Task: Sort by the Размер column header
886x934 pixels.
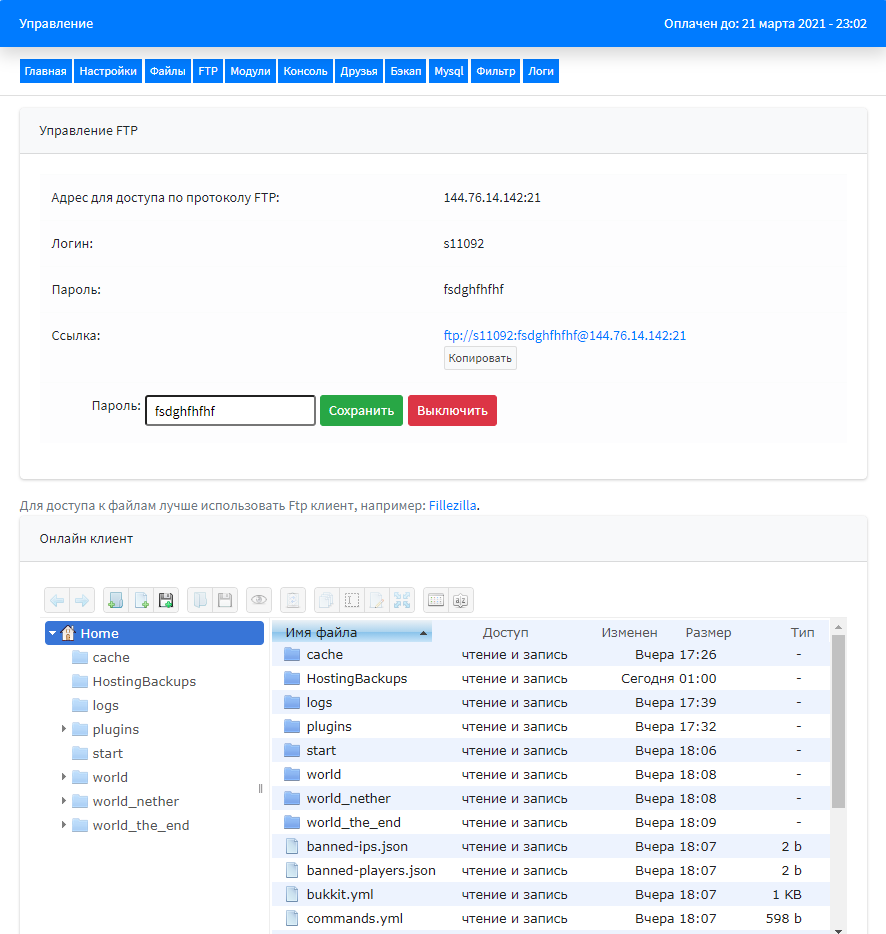Action: [708, 633]
